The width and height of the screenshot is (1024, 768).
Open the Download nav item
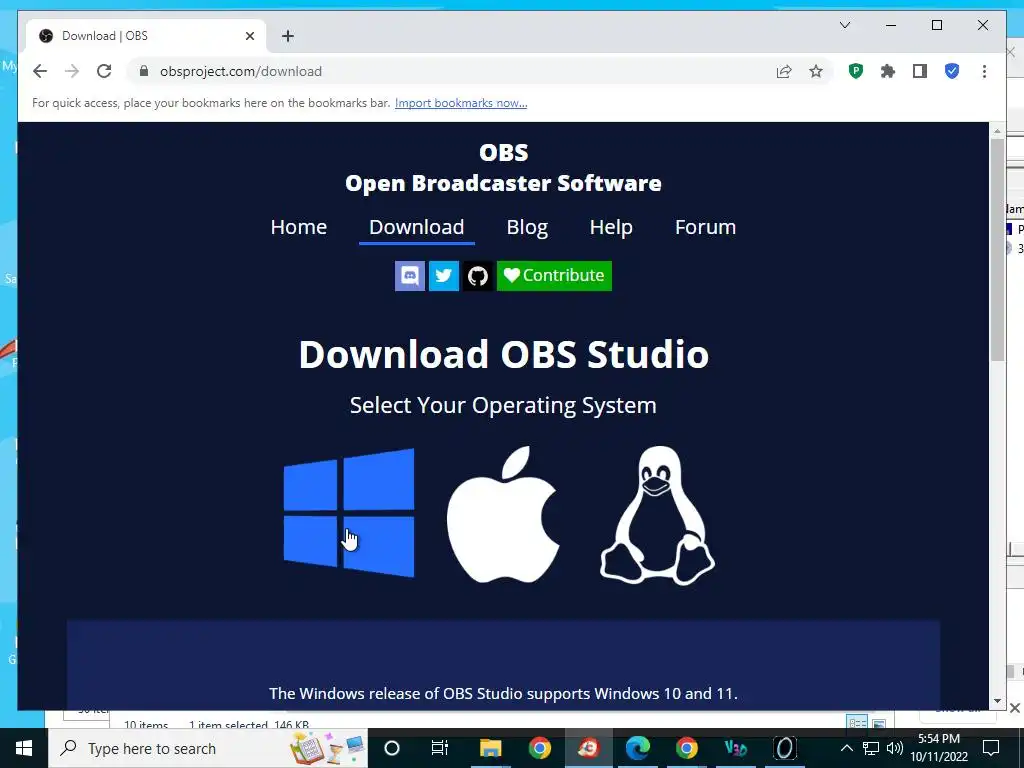pyautogui.click(x=417, y=227)
